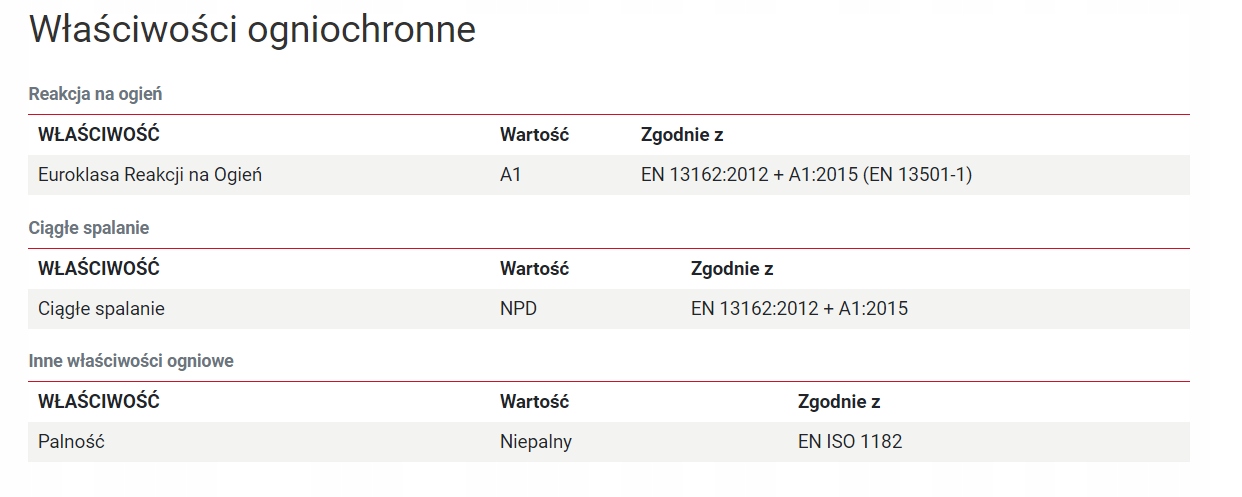This screenshot has width=1242, height=497.
Task: Select the "Ciągłe spalanie" section title
Action: (89, 228)
